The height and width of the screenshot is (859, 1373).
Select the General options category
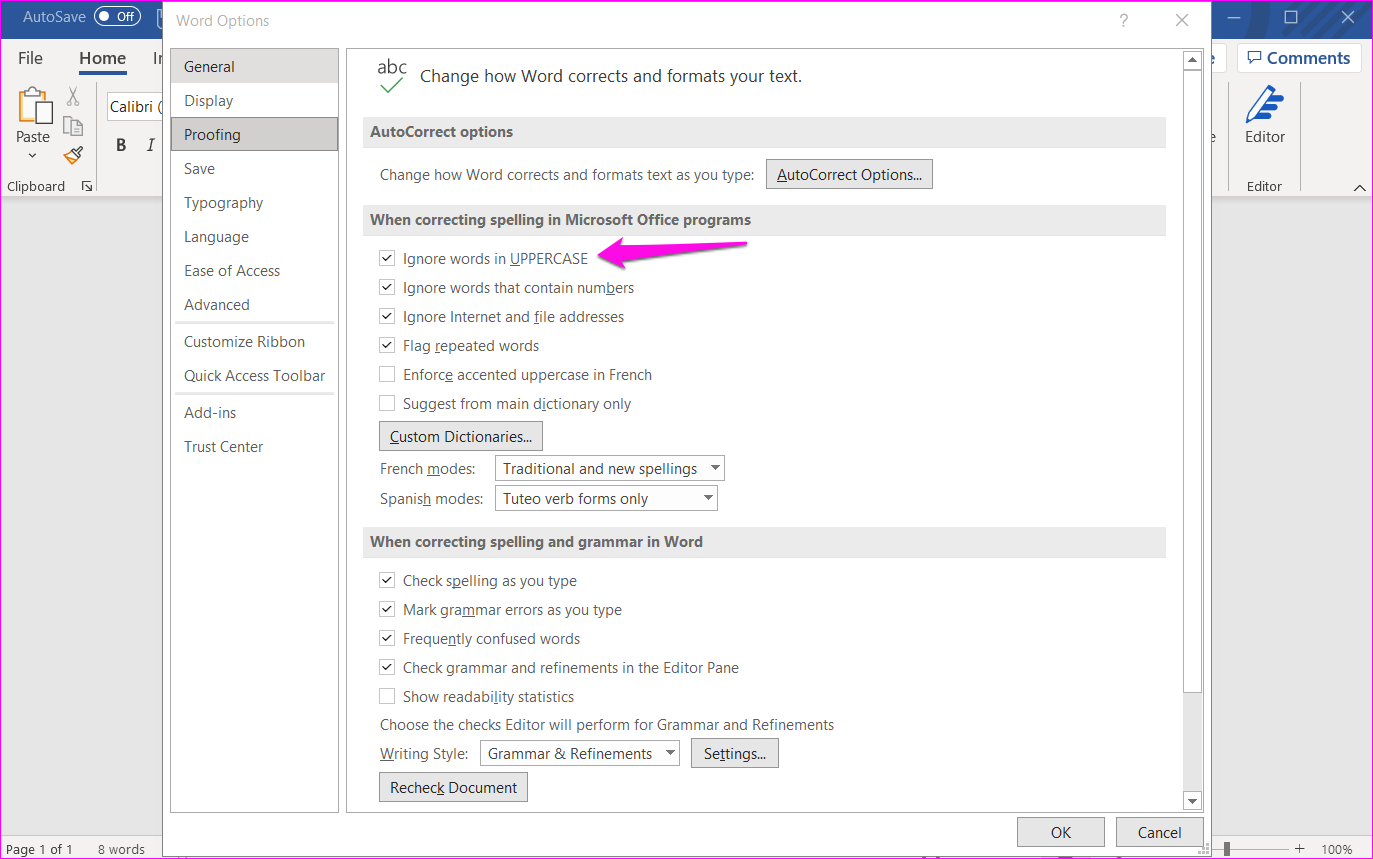pos(254,66)
